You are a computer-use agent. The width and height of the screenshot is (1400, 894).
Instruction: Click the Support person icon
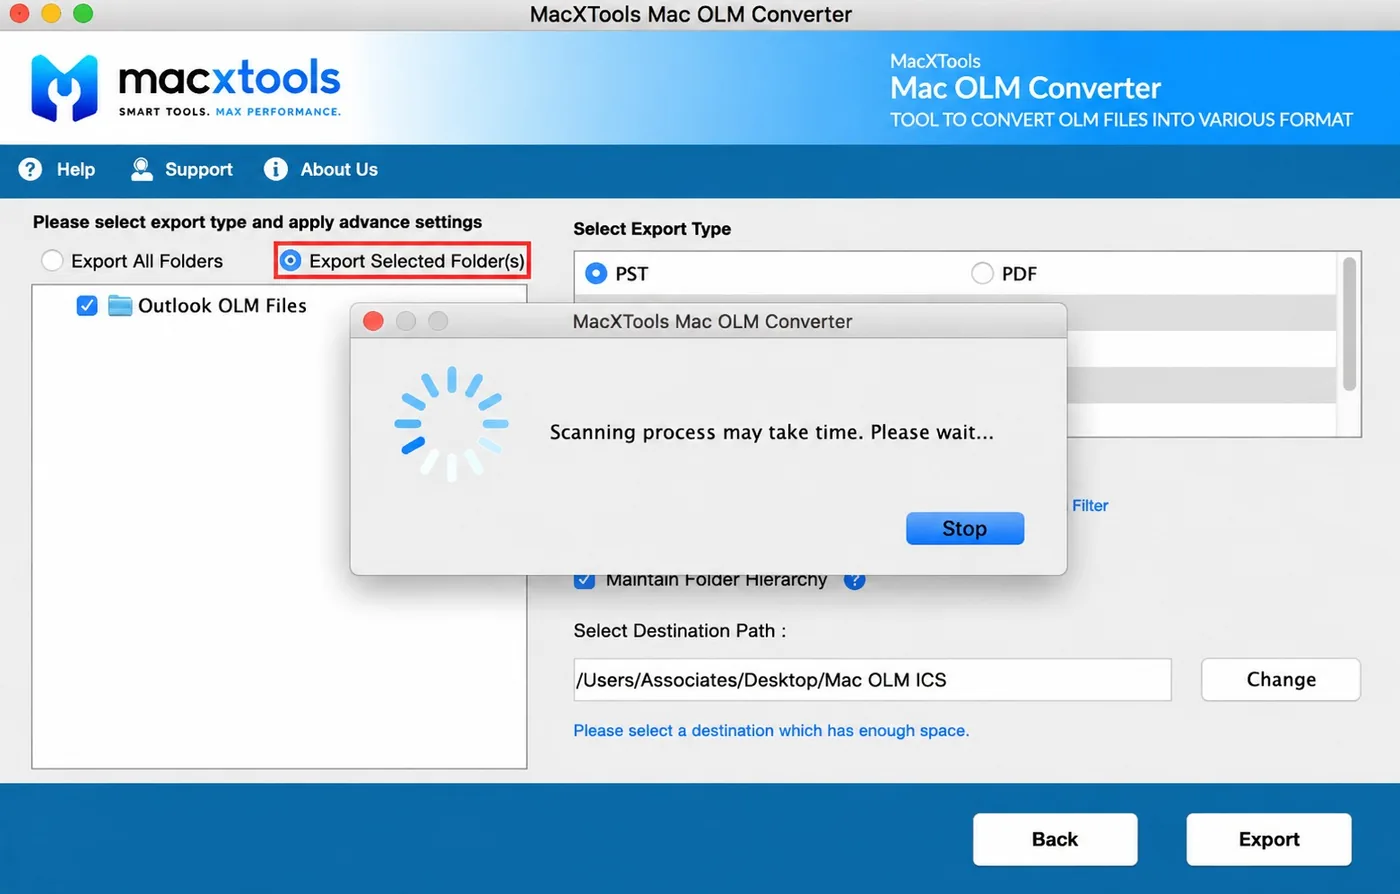(x=142, y=169)
